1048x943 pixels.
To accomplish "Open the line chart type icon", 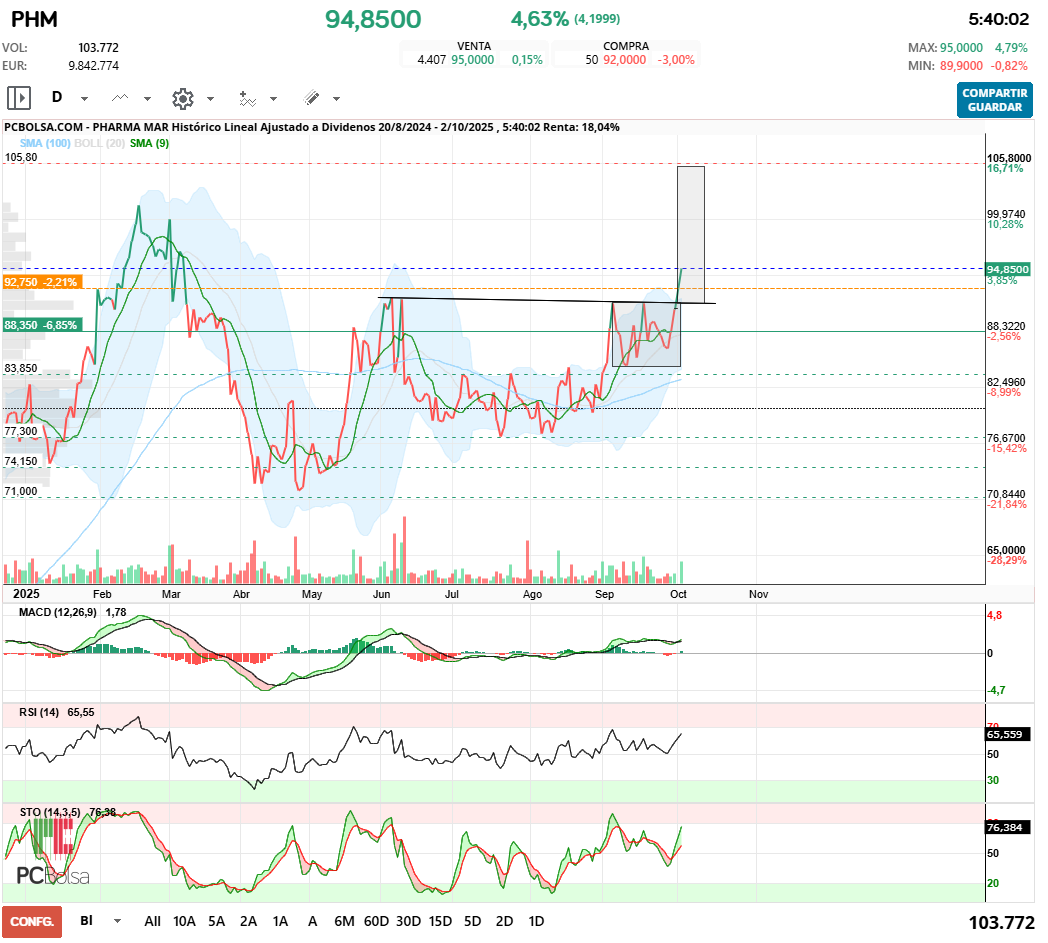I will point(120,98).
